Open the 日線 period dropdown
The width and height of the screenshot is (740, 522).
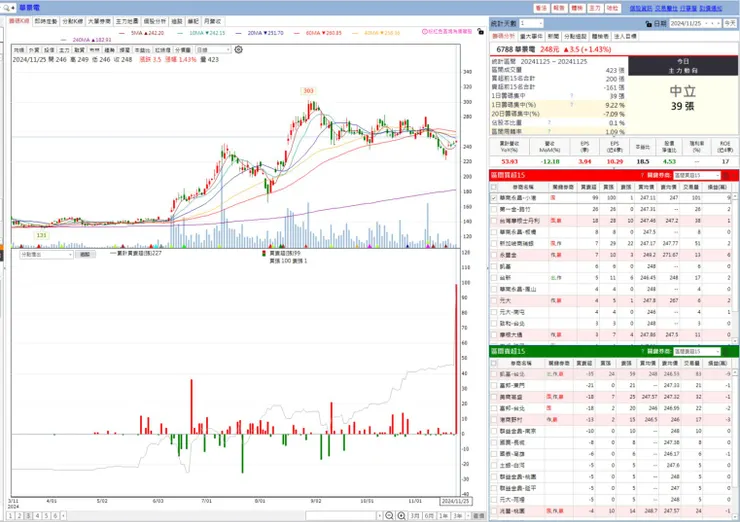(213, 50)
